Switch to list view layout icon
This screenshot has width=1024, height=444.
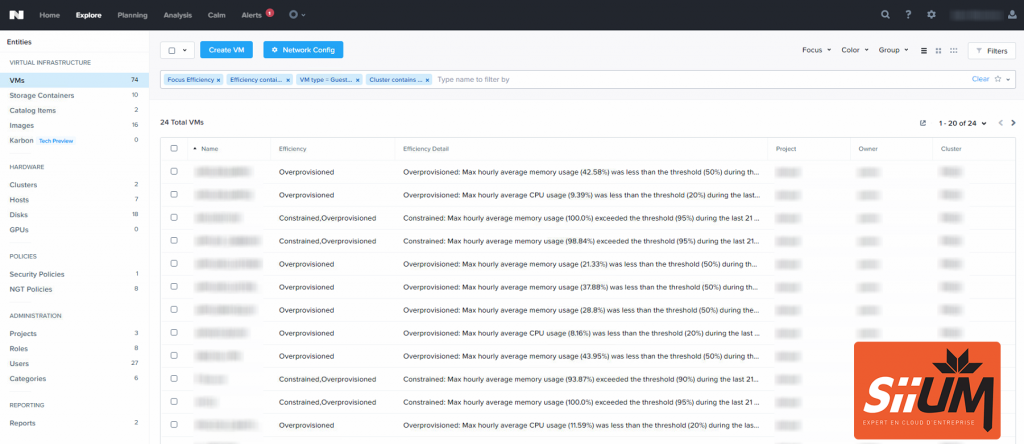point(923,50)
